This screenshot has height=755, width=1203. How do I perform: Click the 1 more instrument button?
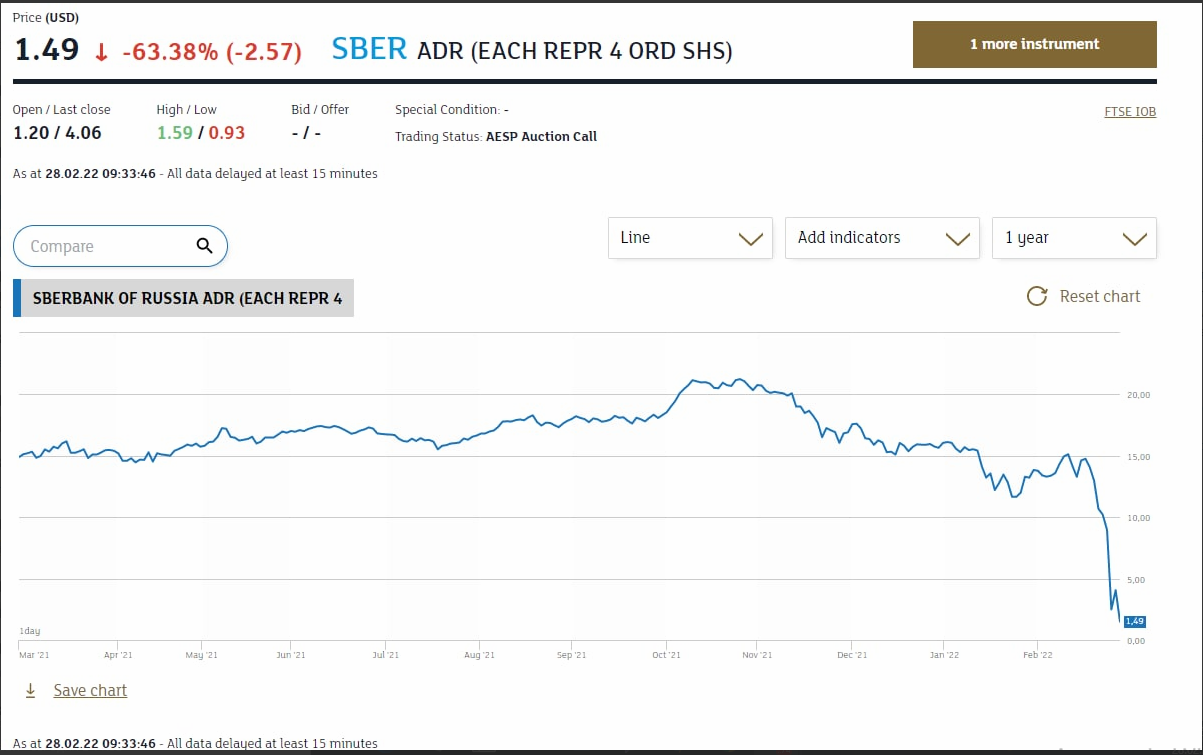pos(1034,44)
